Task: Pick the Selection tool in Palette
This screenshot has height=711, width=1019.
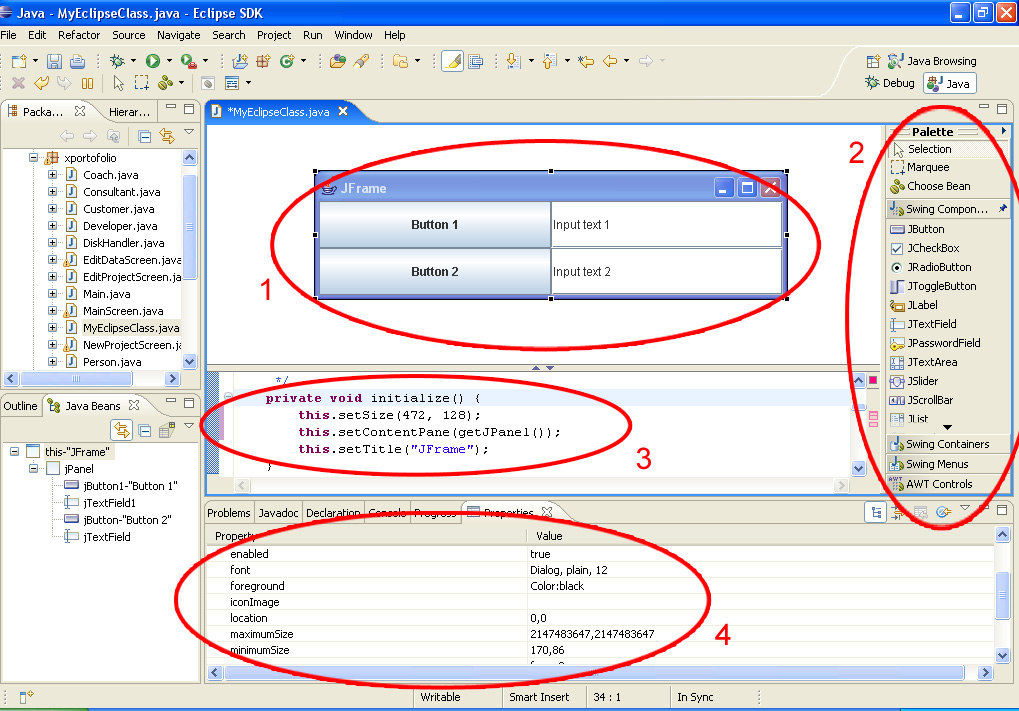Action: tap(948, 149)
